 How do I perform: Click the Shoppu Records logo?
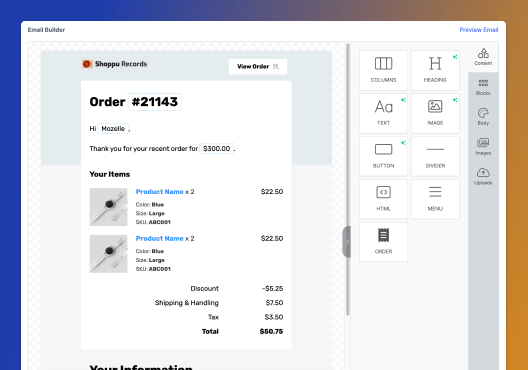point(114,64)
